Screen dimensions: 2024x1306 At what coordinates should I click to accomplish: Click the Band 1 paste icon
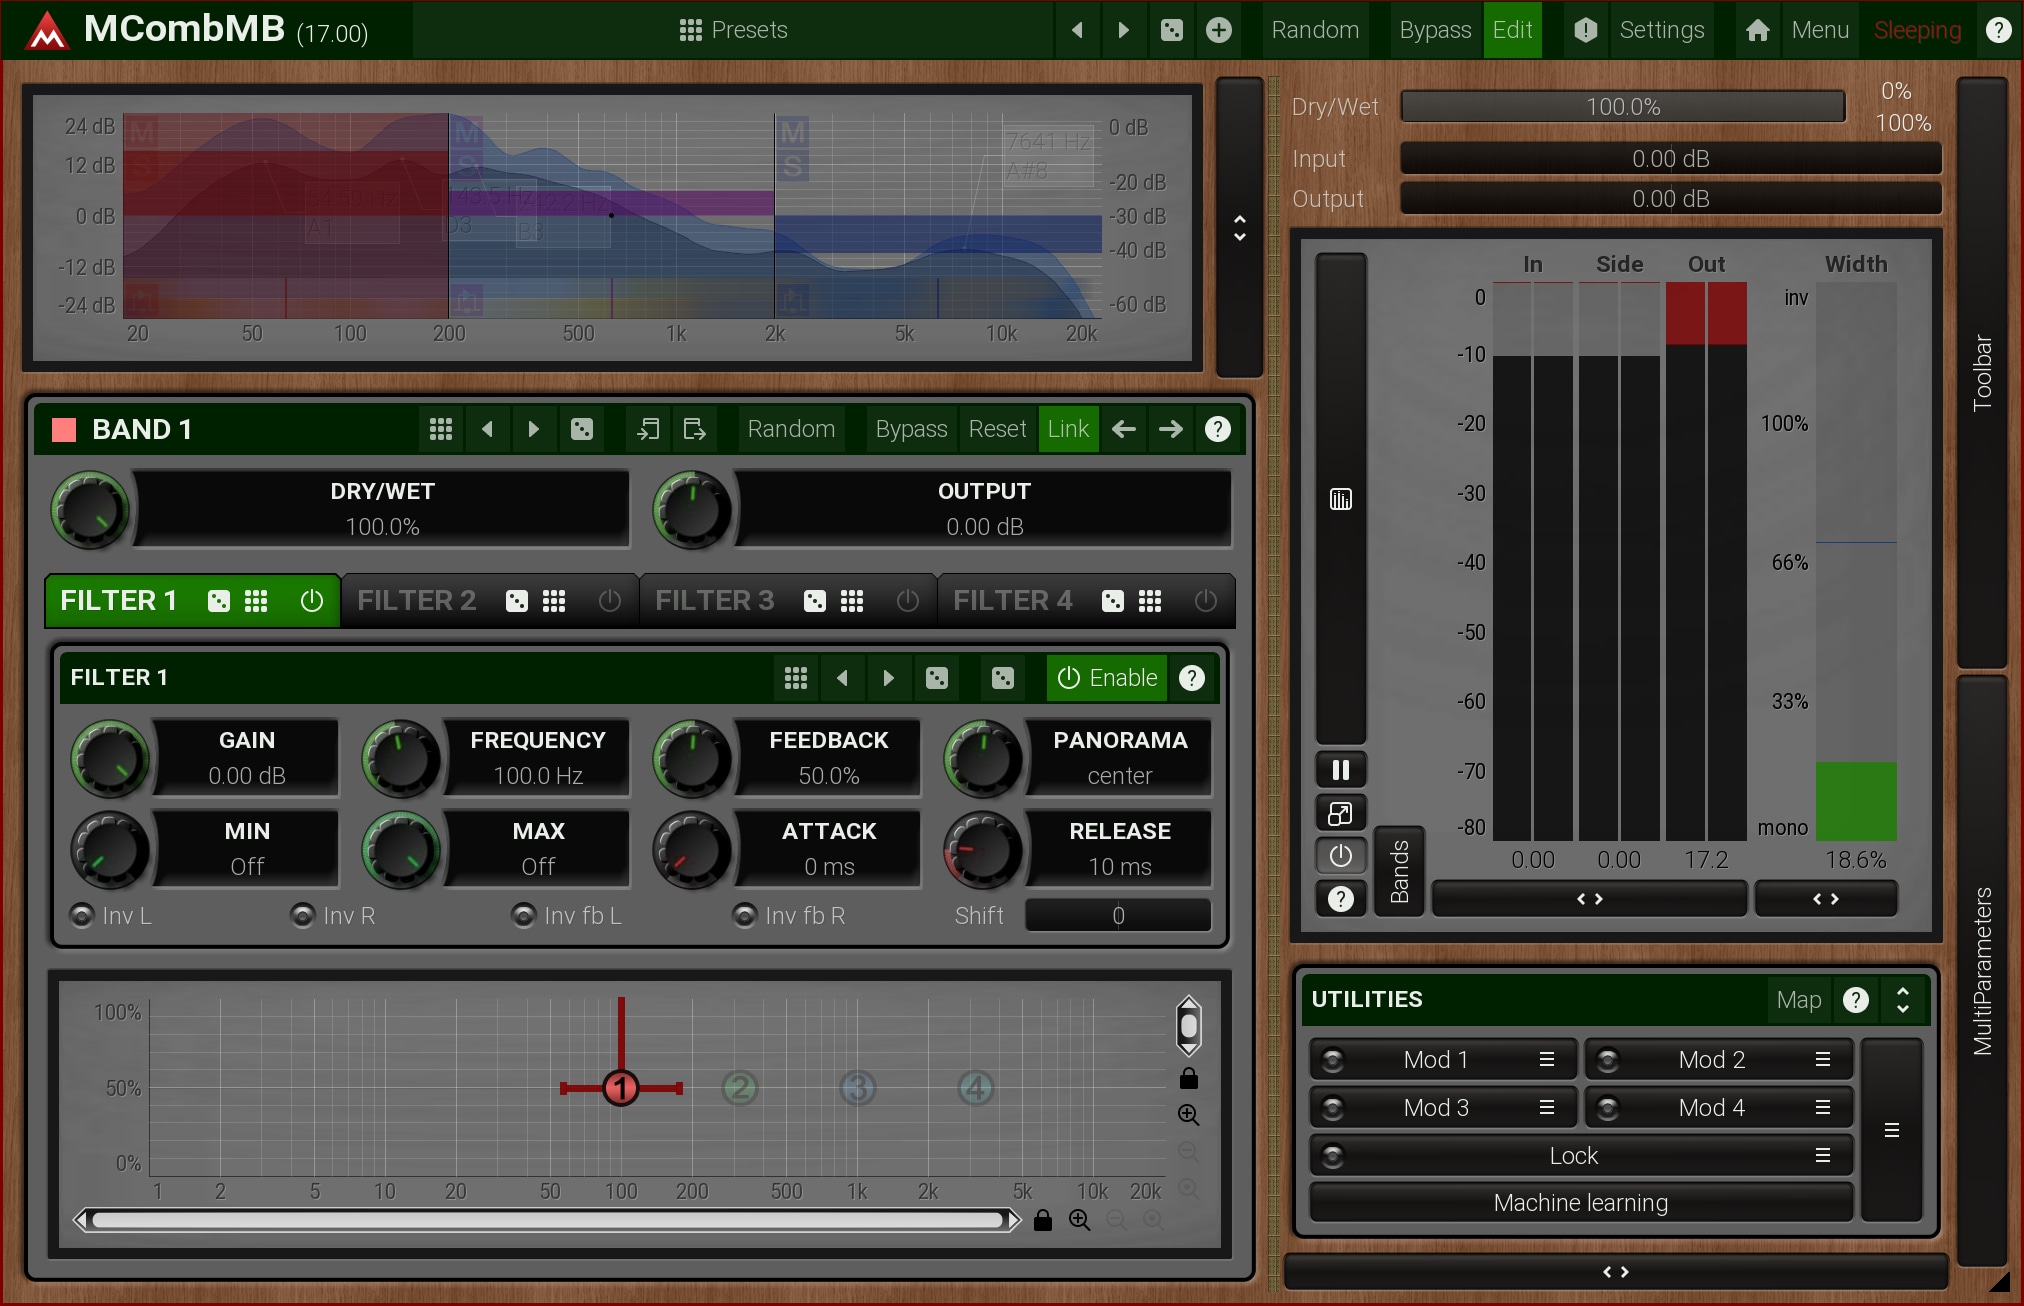tap(694, 429)
